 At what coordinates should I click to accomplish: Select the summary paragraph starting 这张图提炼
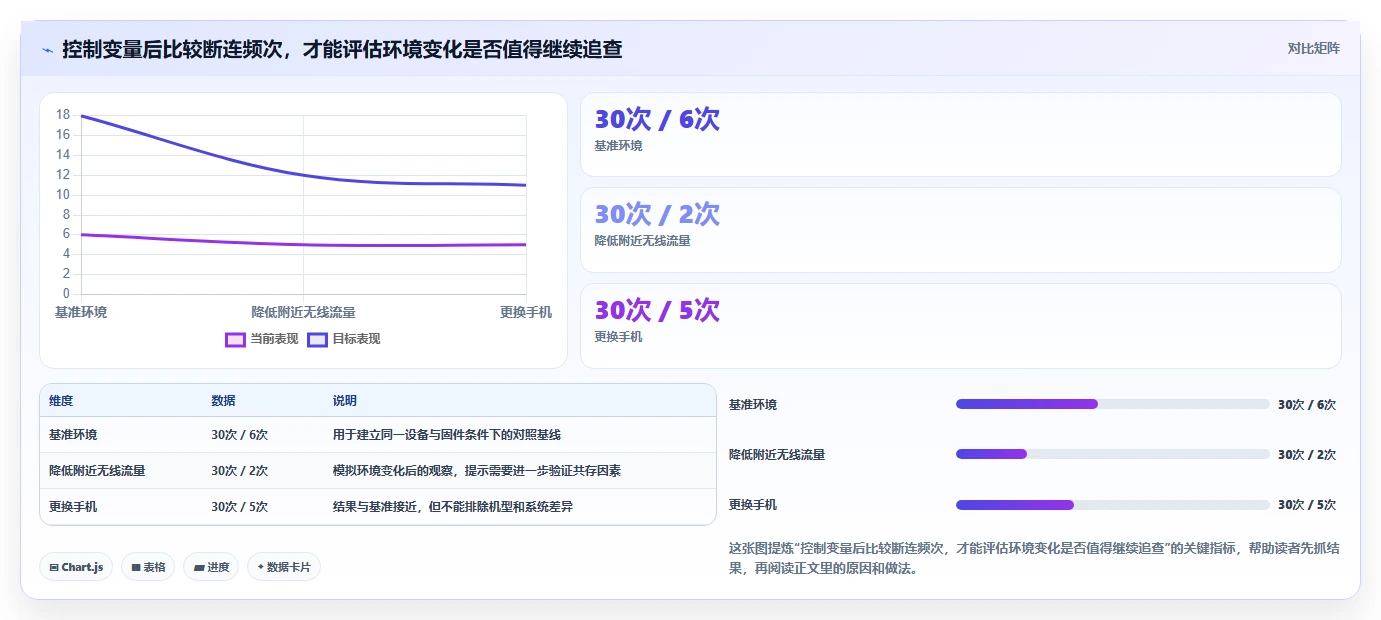(x=1034, y=558)
